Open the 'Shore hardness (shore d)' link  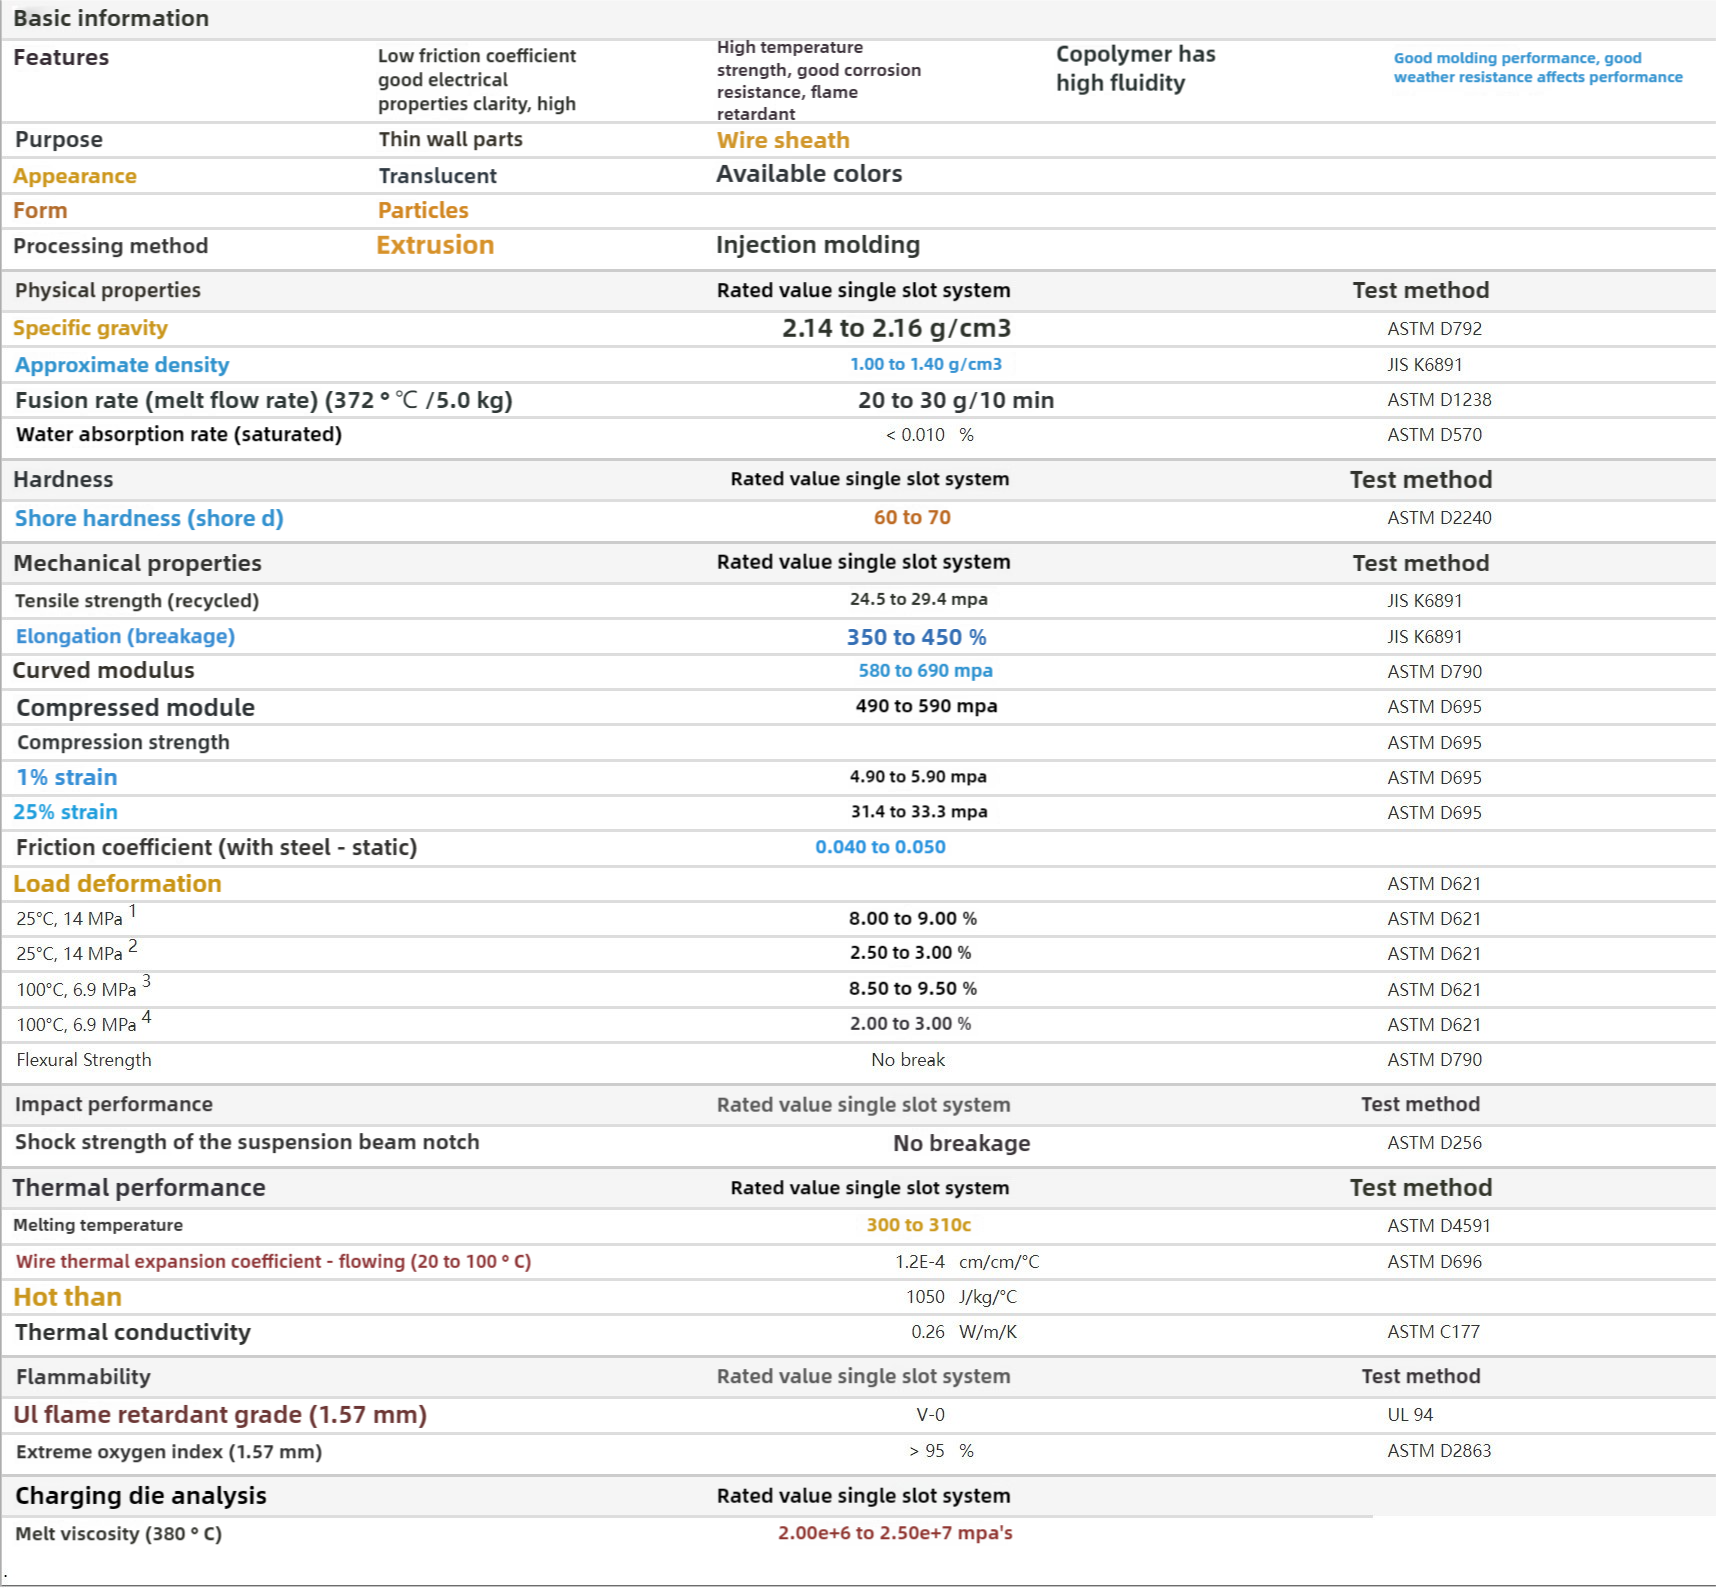pos(149,518)
